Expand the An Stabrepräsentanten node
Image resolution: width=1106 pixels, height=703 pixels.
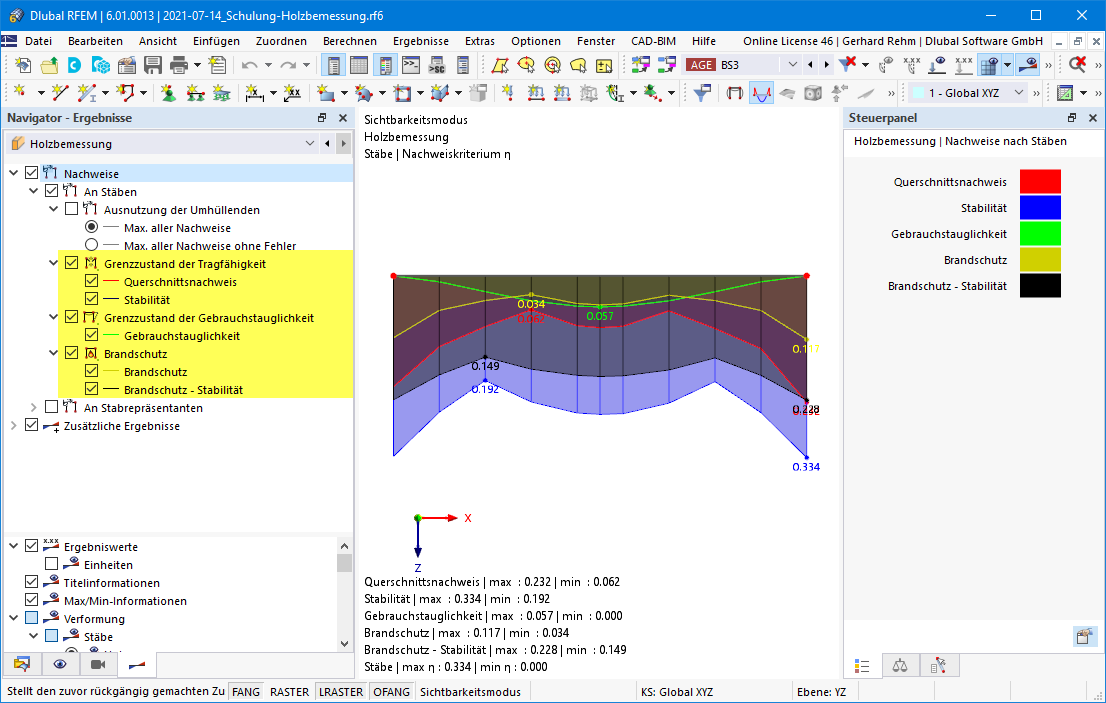tap(33, 408)
